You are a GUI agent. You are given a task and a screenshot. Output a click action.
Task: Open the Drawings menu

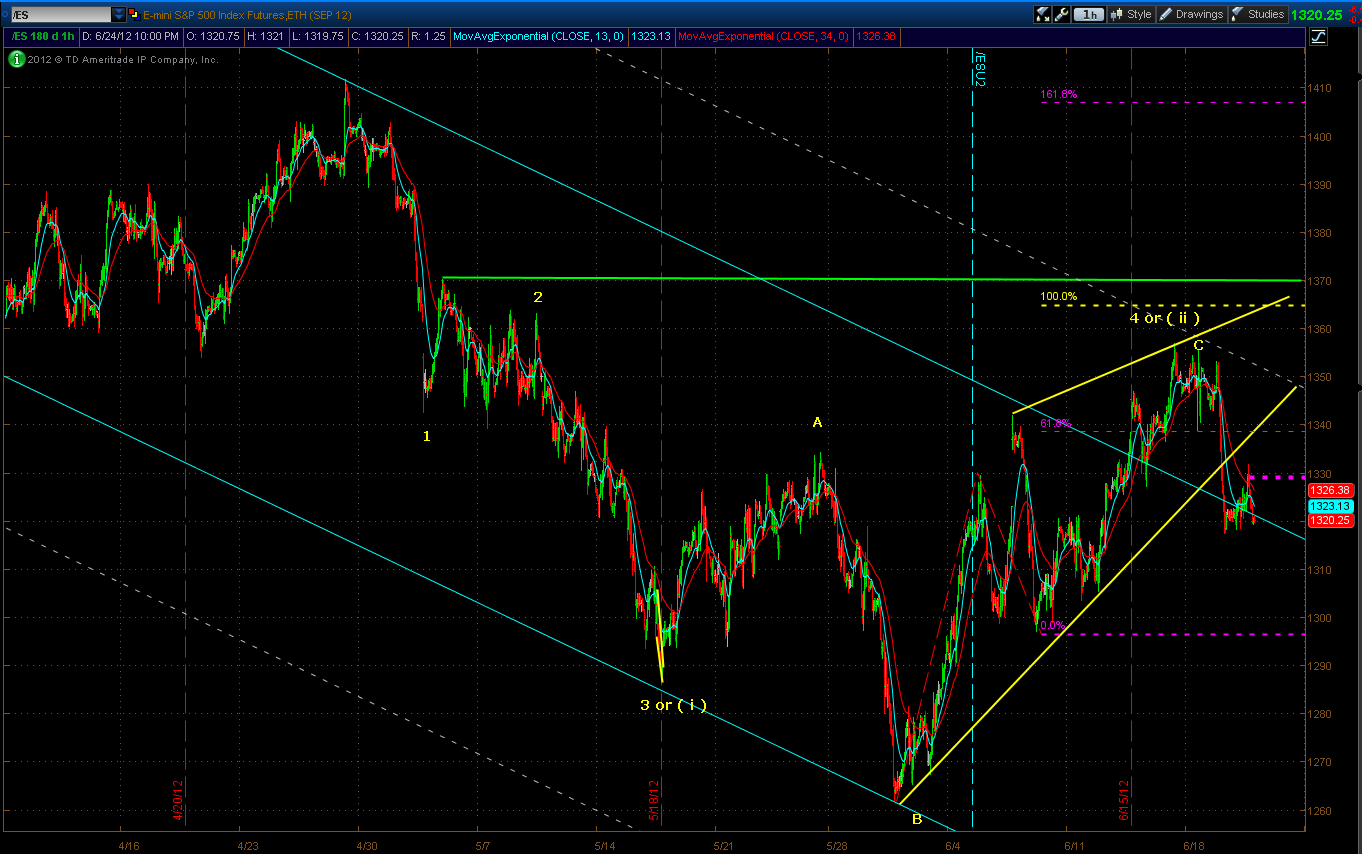pos(1191,14)
